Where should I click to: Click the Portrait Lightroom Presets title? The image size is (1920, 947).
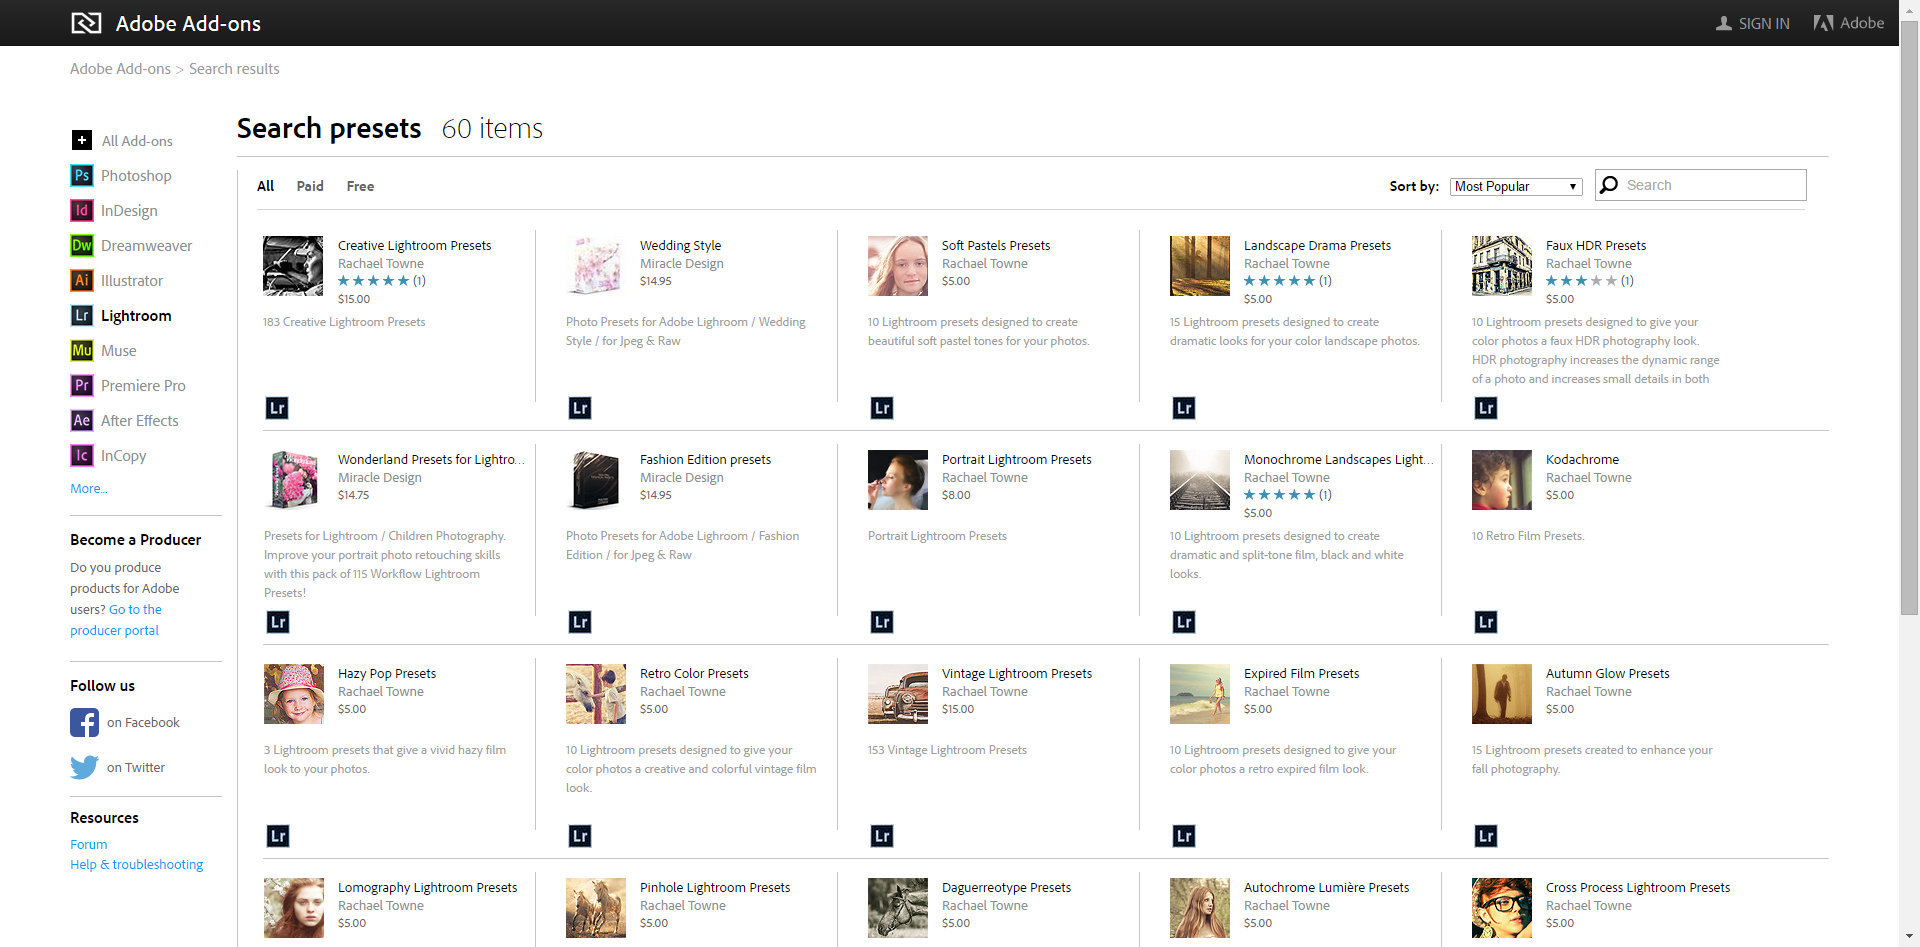(1016, 460)
